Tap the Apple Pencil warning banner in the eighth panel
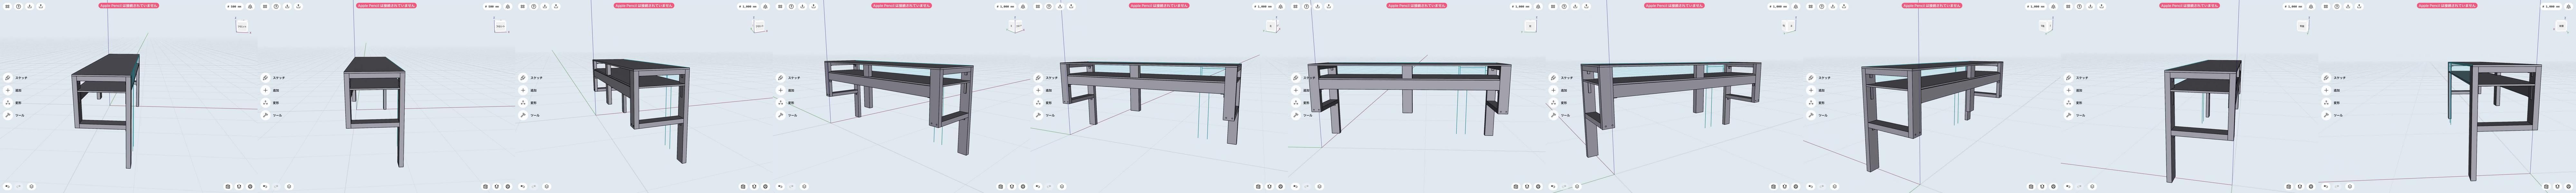The width and height of the screenshot is (2576, 193). click(x=1932, y=6)
